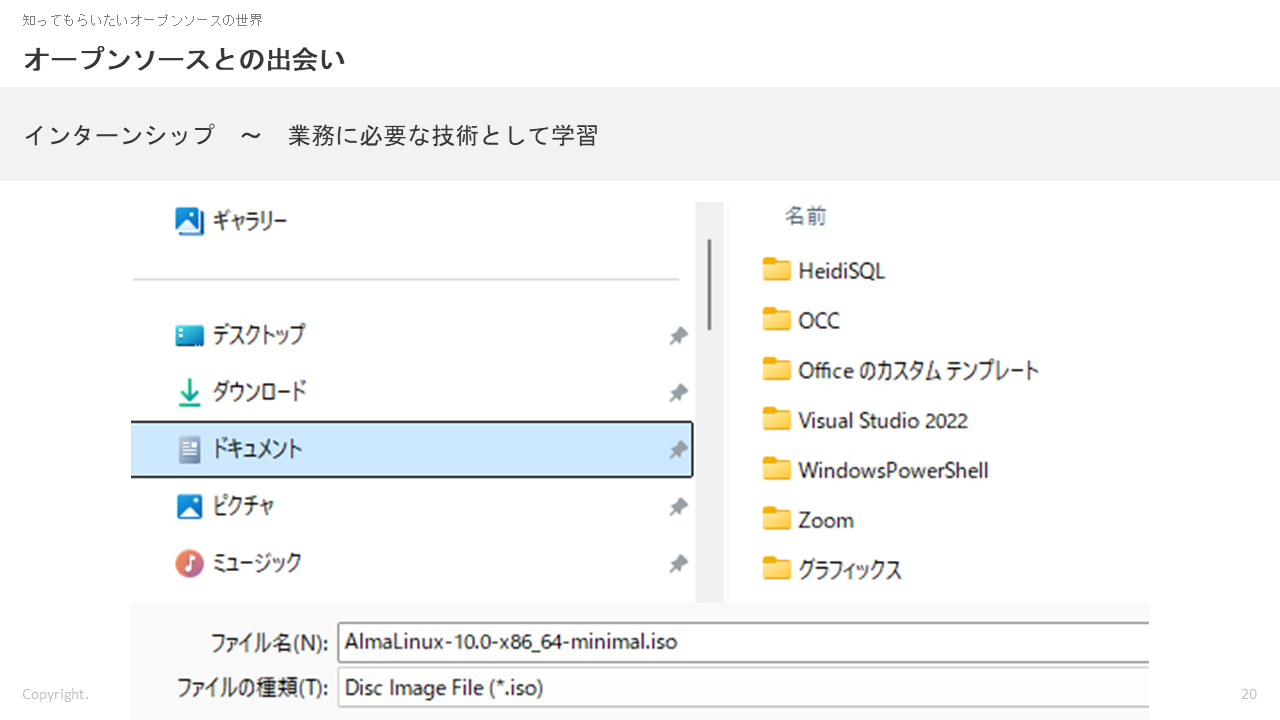Unpin Desktop using its pin icon
The height and width of the screenshot is (720, 1280).
pyautogui.click(x=678, y=336)
